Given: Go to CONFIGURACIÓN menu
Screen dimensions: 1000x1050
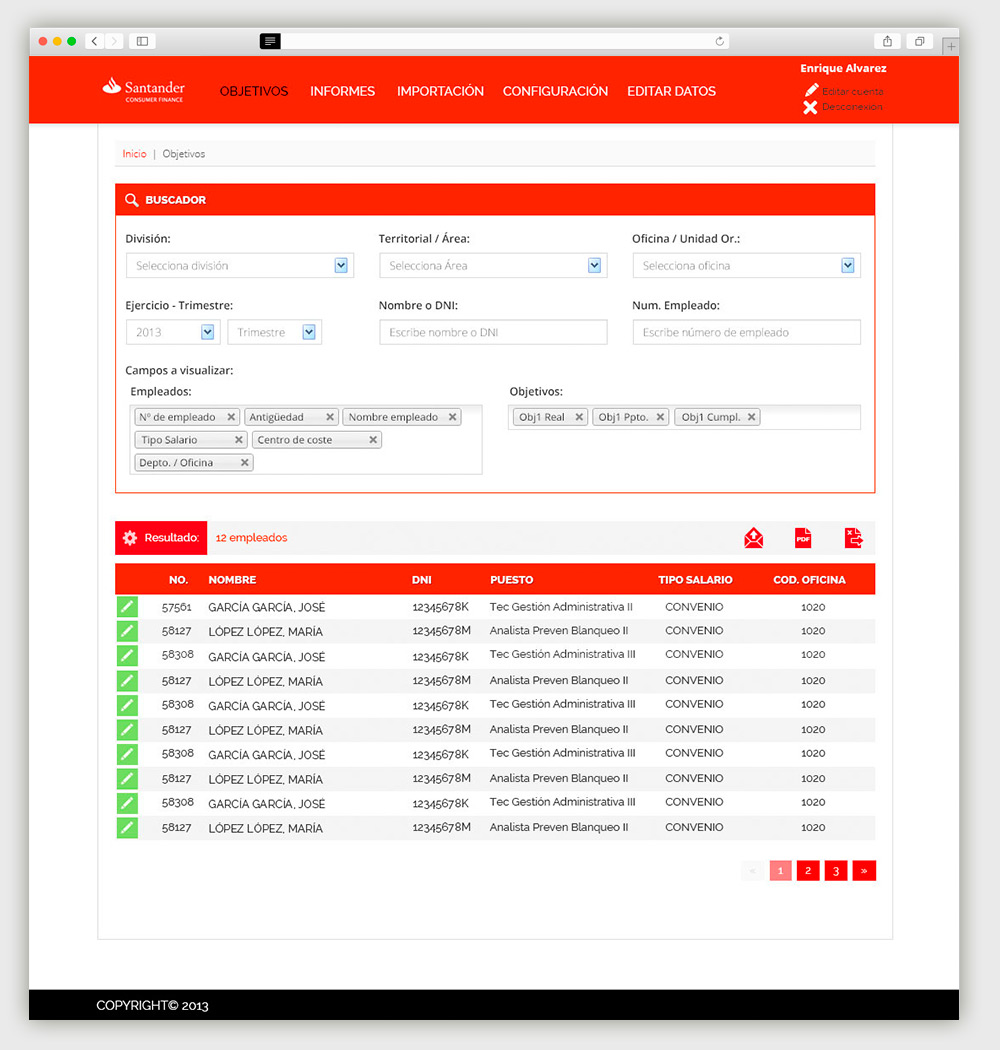Looking at the screenshot, I should (555, 91).
